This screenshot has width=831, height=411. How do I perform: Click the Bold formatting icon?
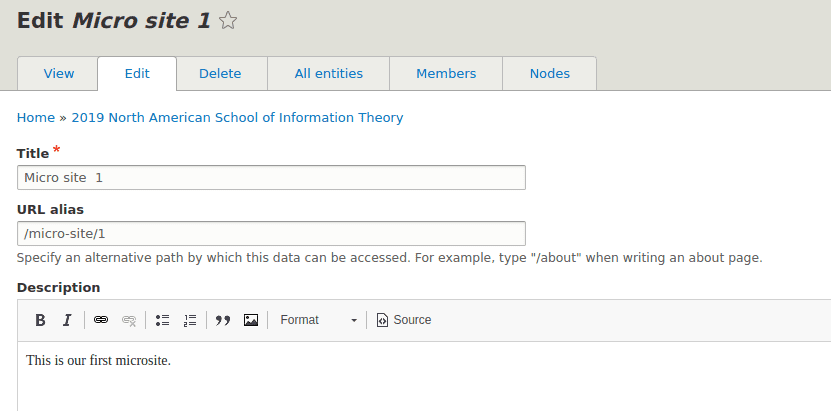click(40, 320)
